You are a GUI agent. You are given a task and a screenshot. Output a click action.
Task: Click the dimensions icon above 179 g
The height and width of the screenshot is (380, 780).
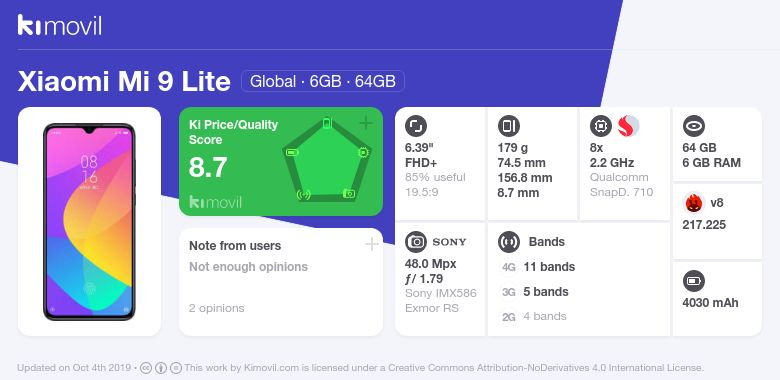508,126
